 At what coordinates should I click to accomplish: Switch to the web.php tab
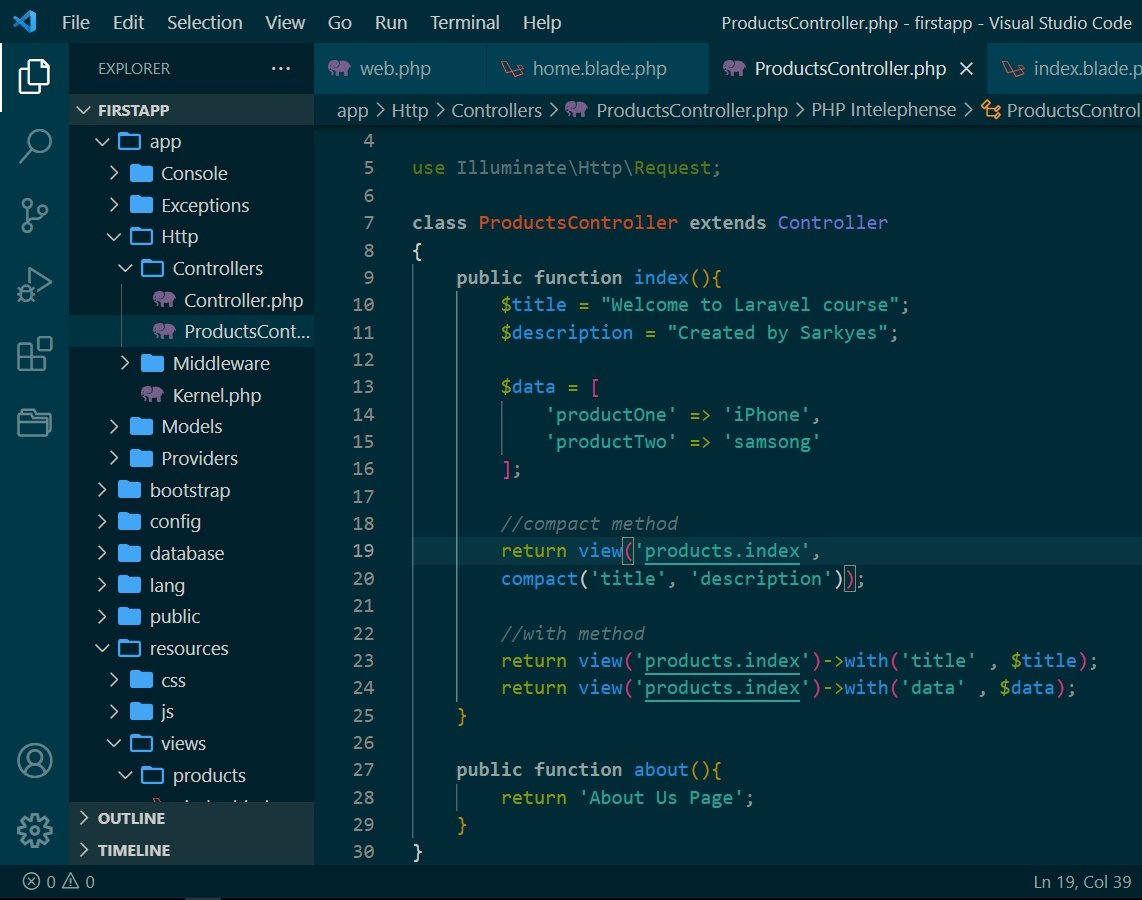(399, 68)
